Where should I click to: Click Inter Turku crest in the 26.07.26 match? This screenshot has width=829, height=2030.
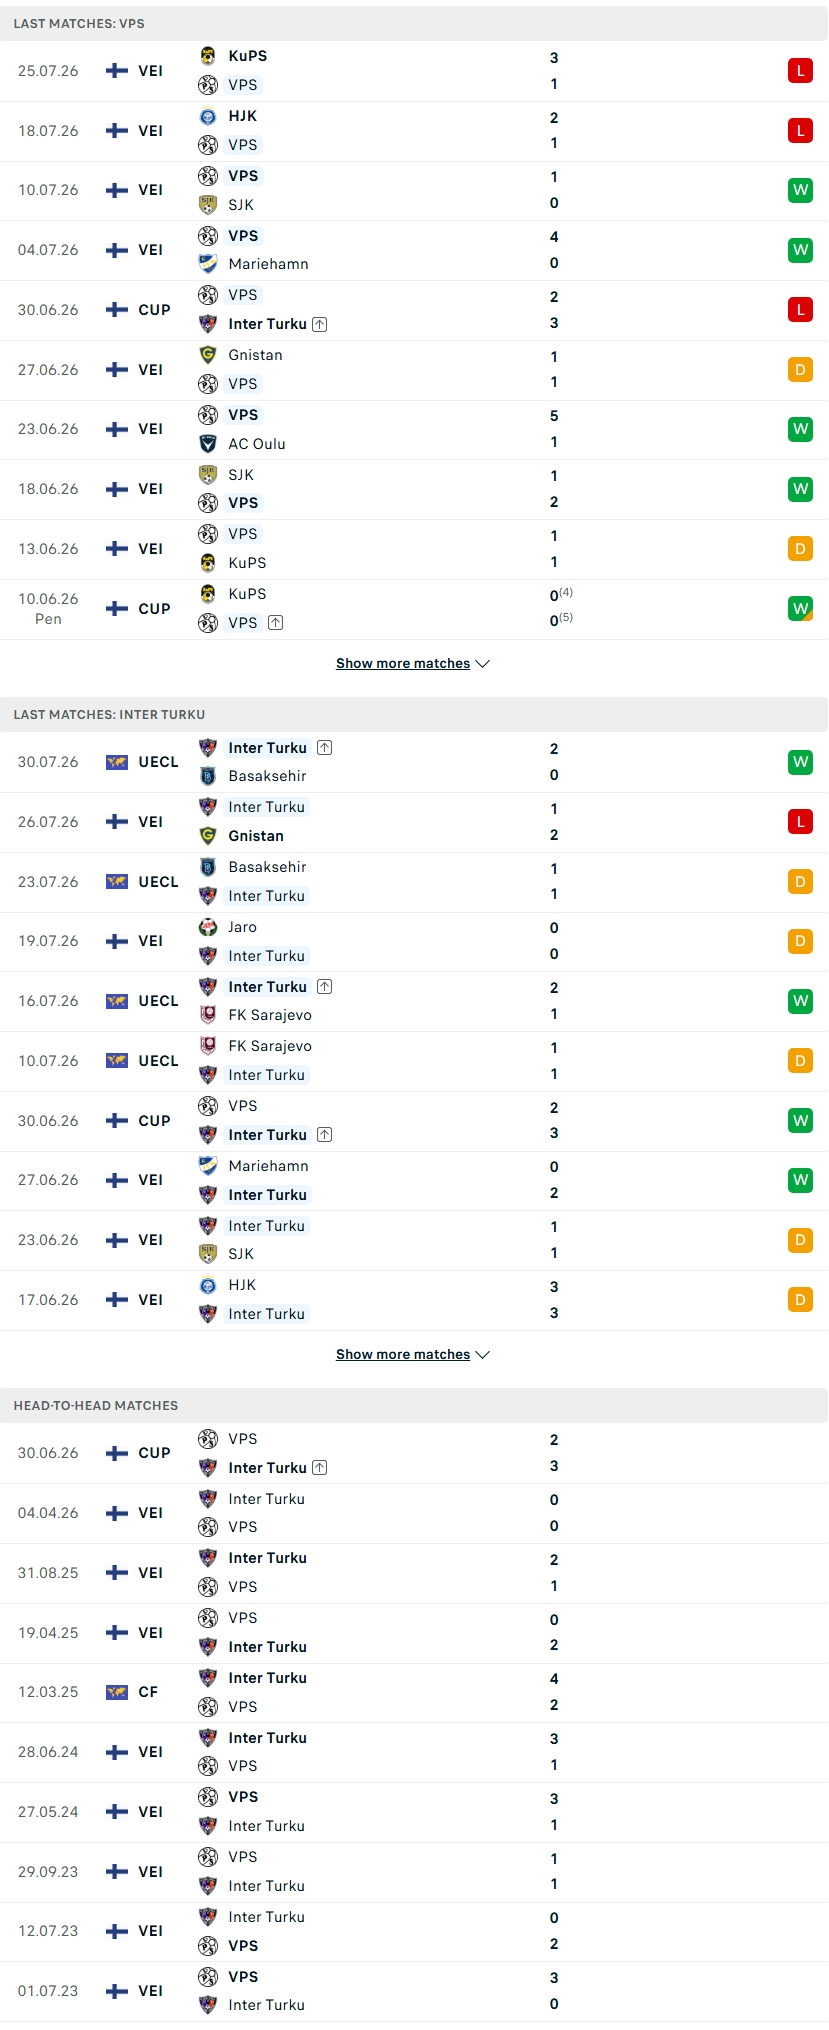pyautogui.click(x=208, y=807)
